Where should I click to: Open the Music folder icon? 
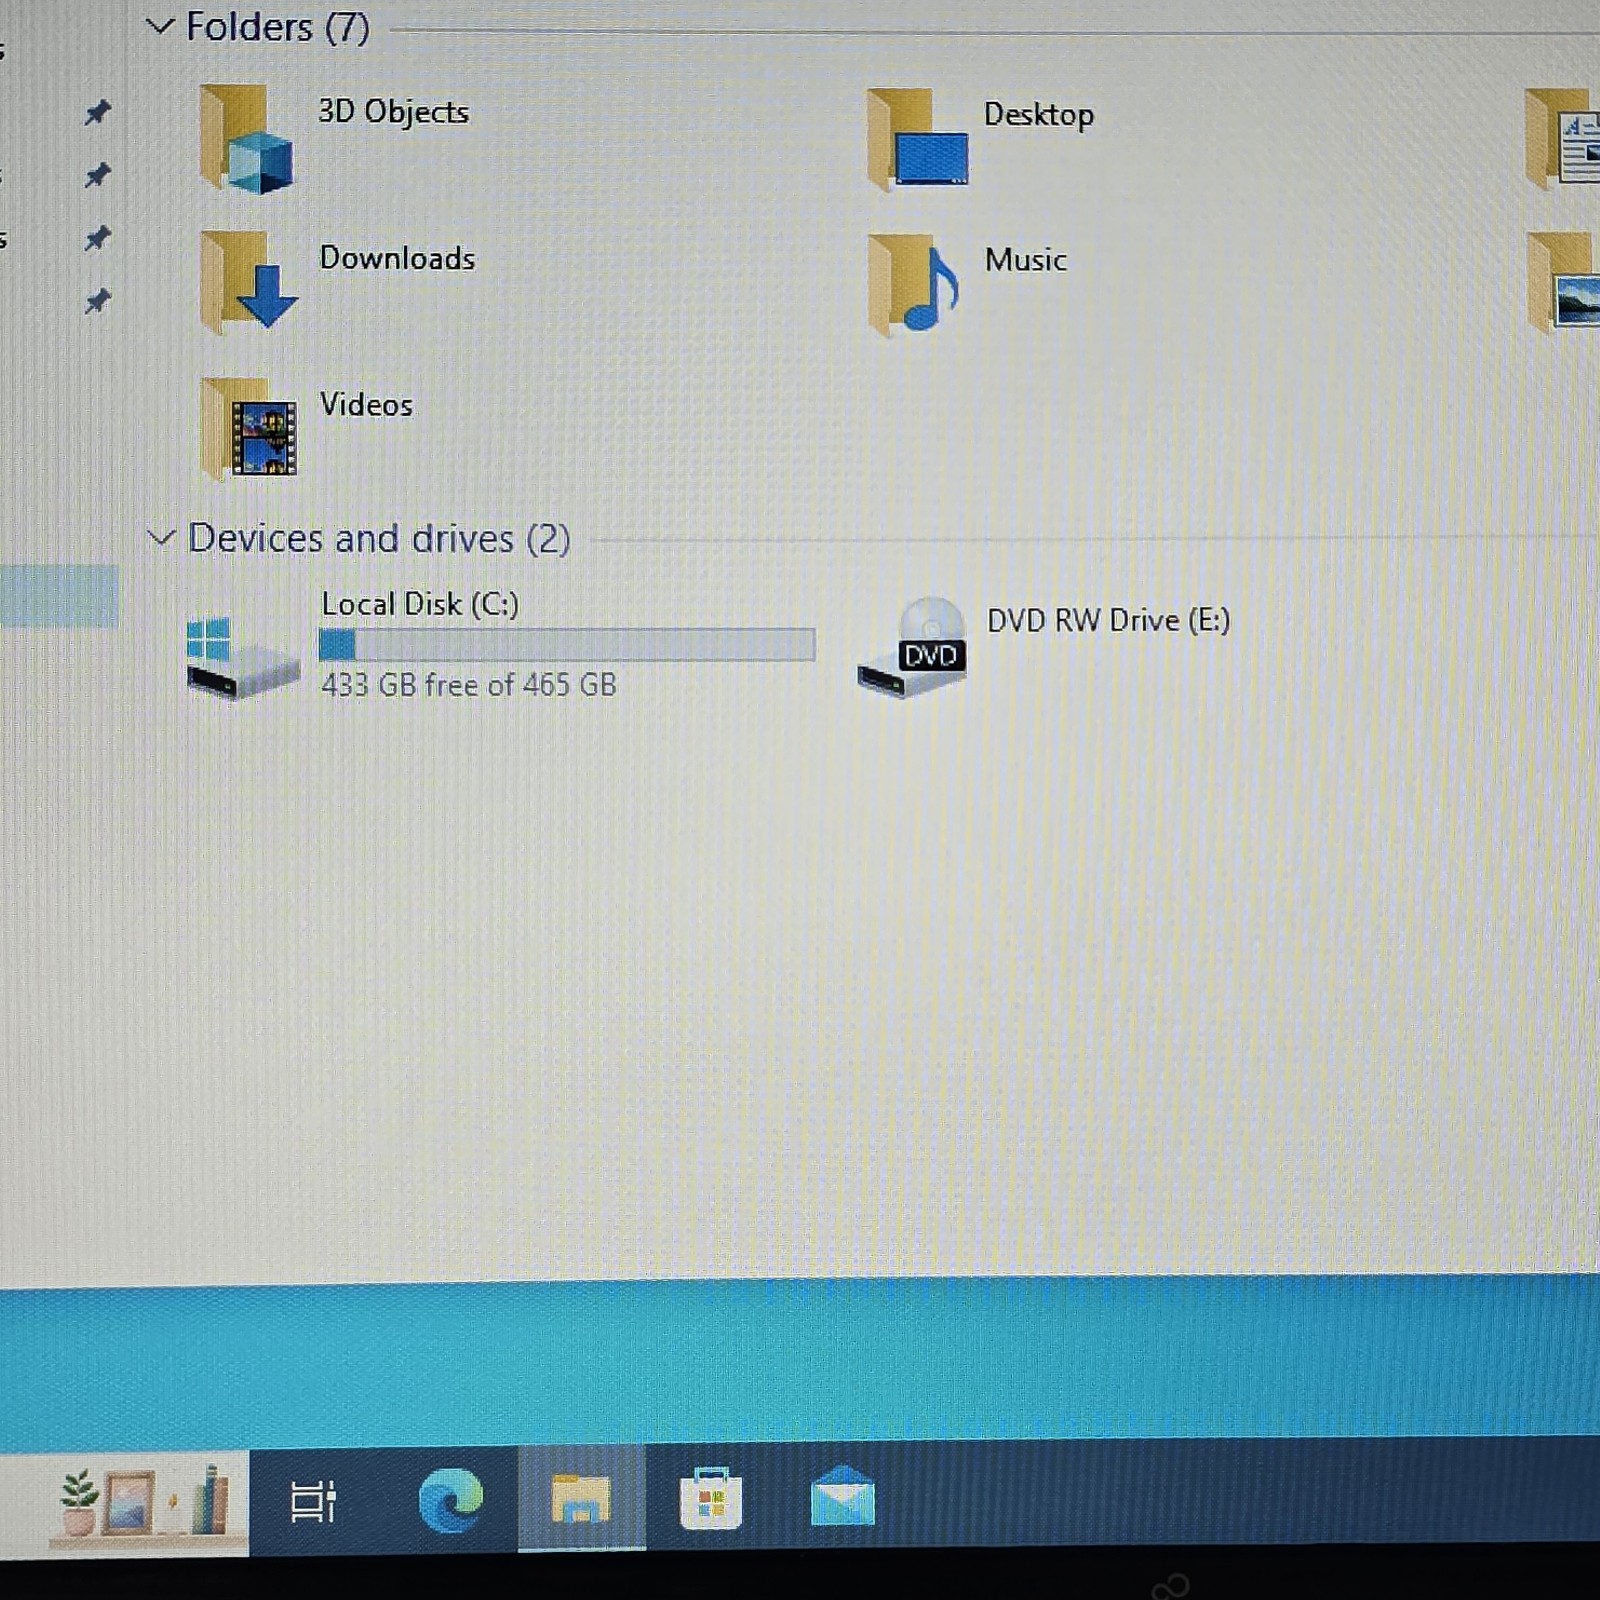pos(914,284)
